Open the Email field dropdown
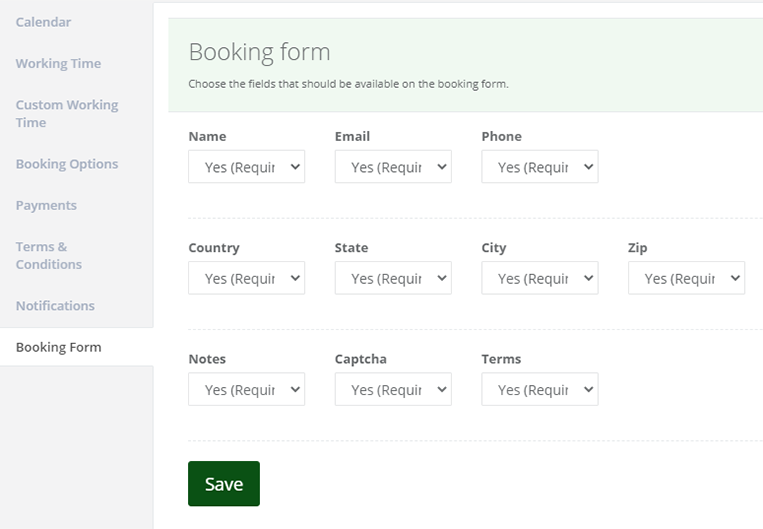This screenshot has width=763, height=529. [x=393, y=166]
